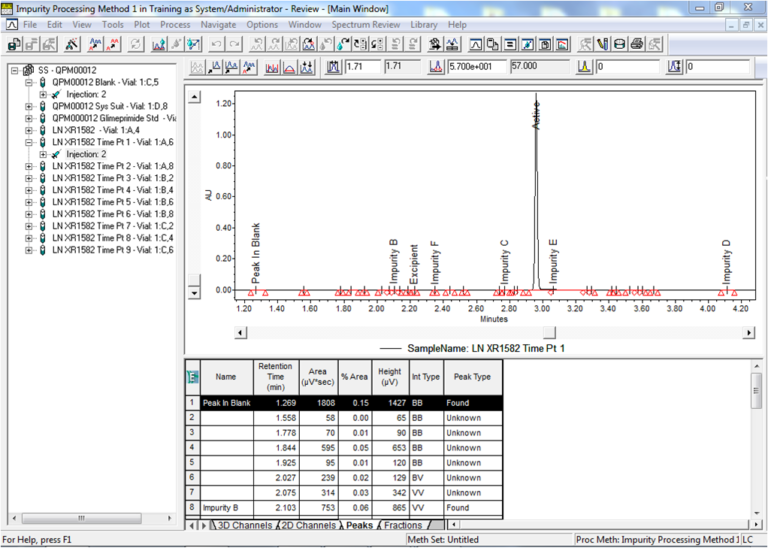The height and width of the screenshot is (548, 768).
Task: Open the Plot menu
Action: 142,24
